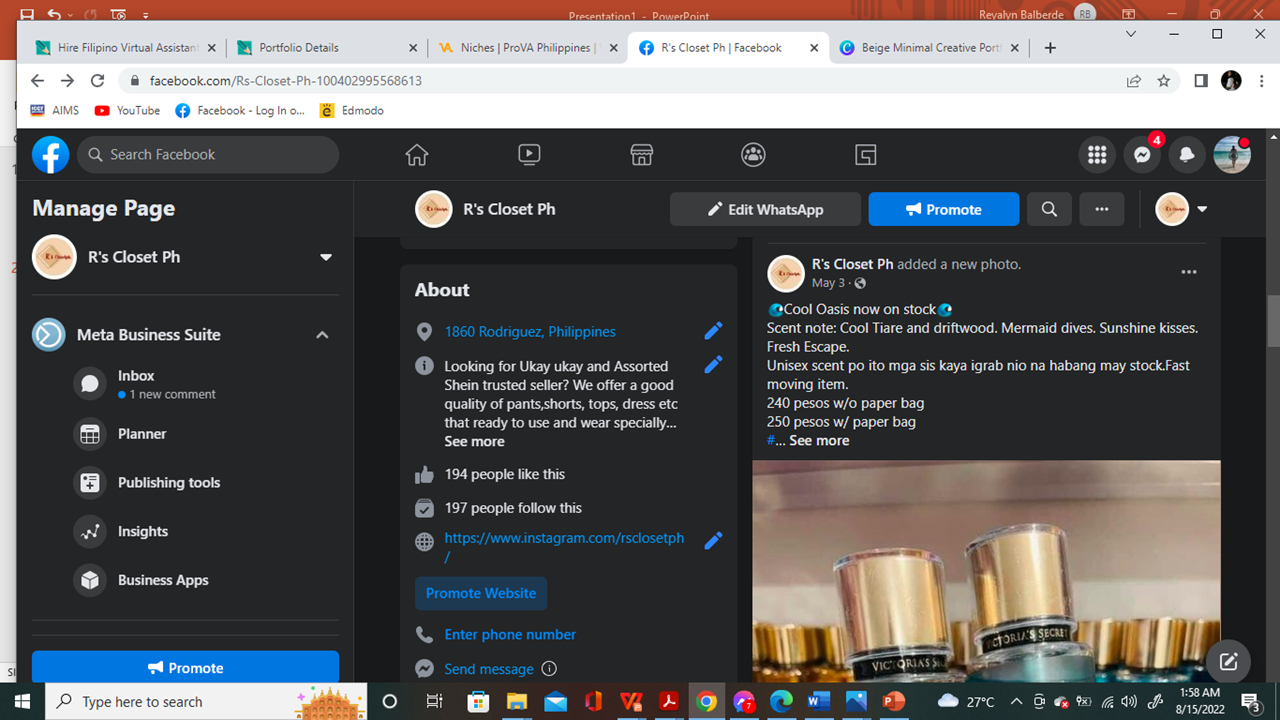Switch to the Portfolio Details tab
The width and height of the screenshot is (1280, 720).
(x=327, y=48)
